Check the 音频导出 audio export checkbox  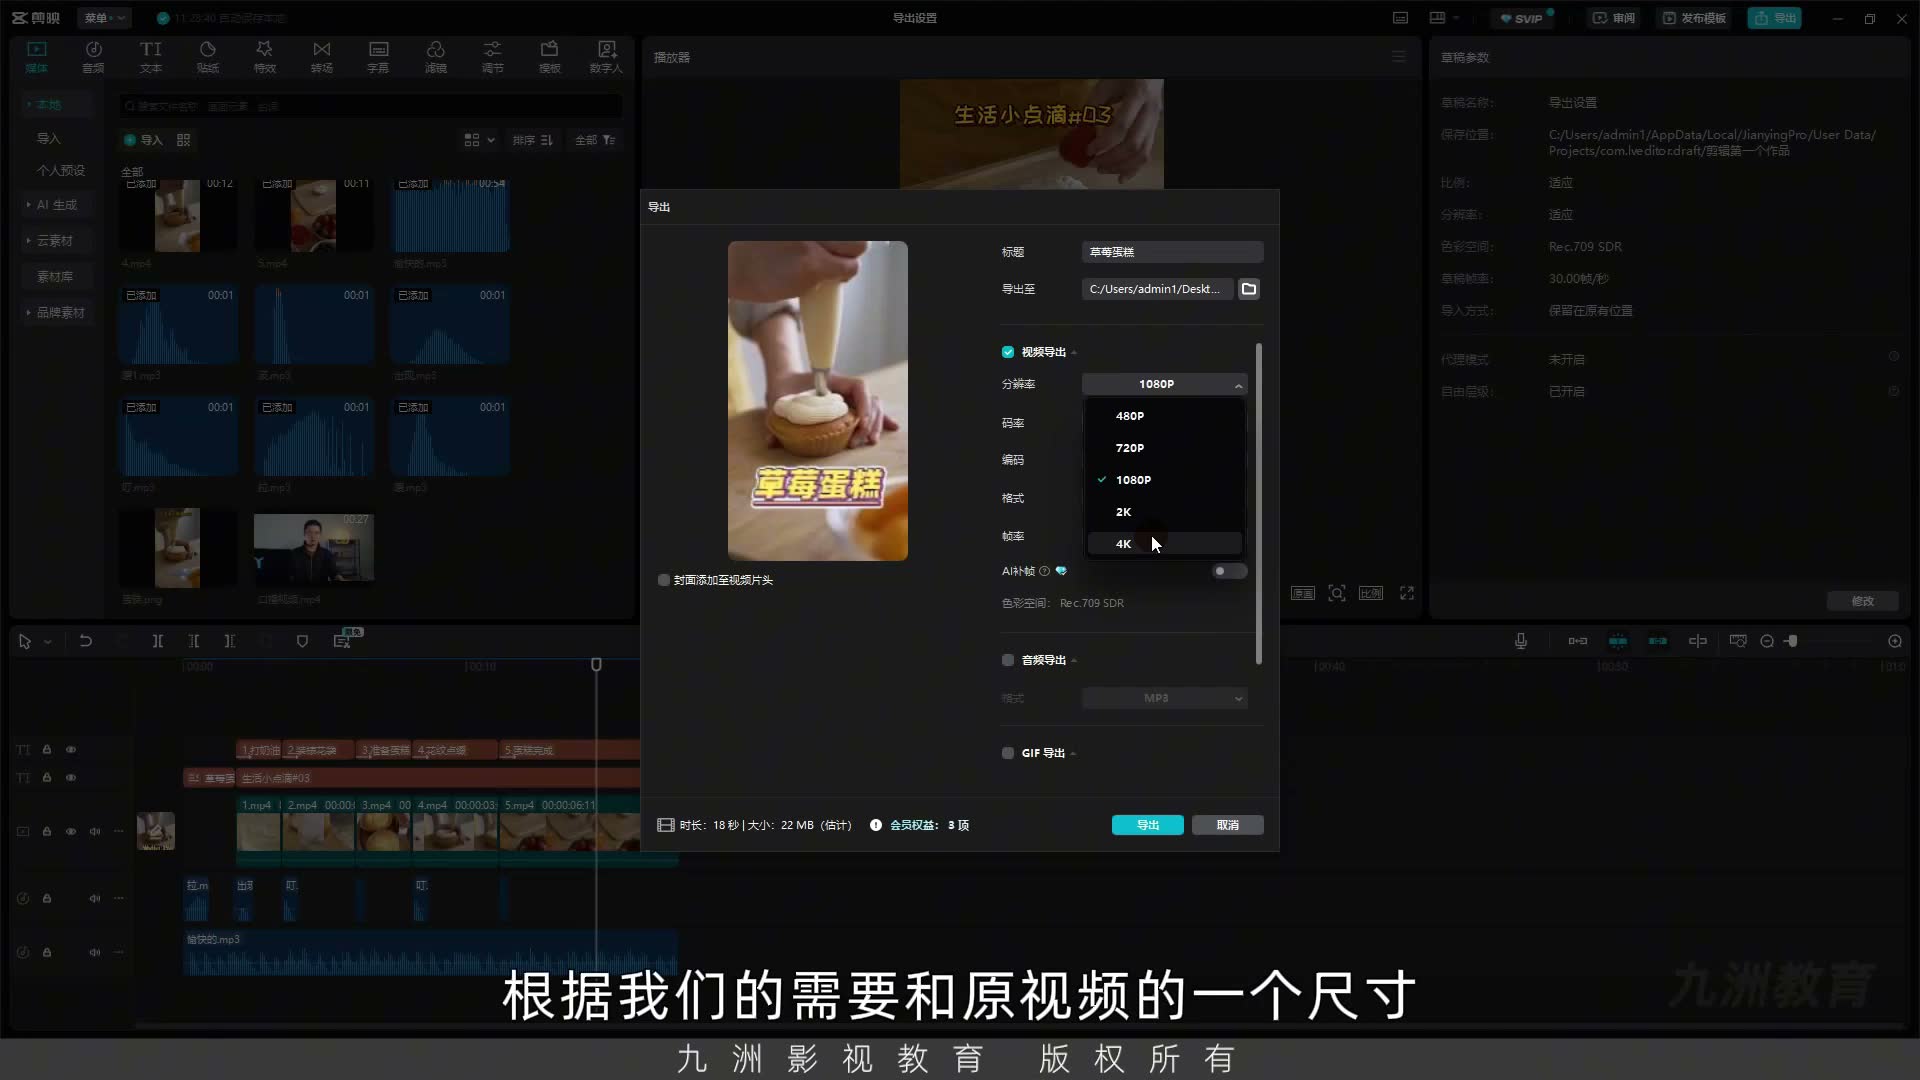coord(1008,660)
